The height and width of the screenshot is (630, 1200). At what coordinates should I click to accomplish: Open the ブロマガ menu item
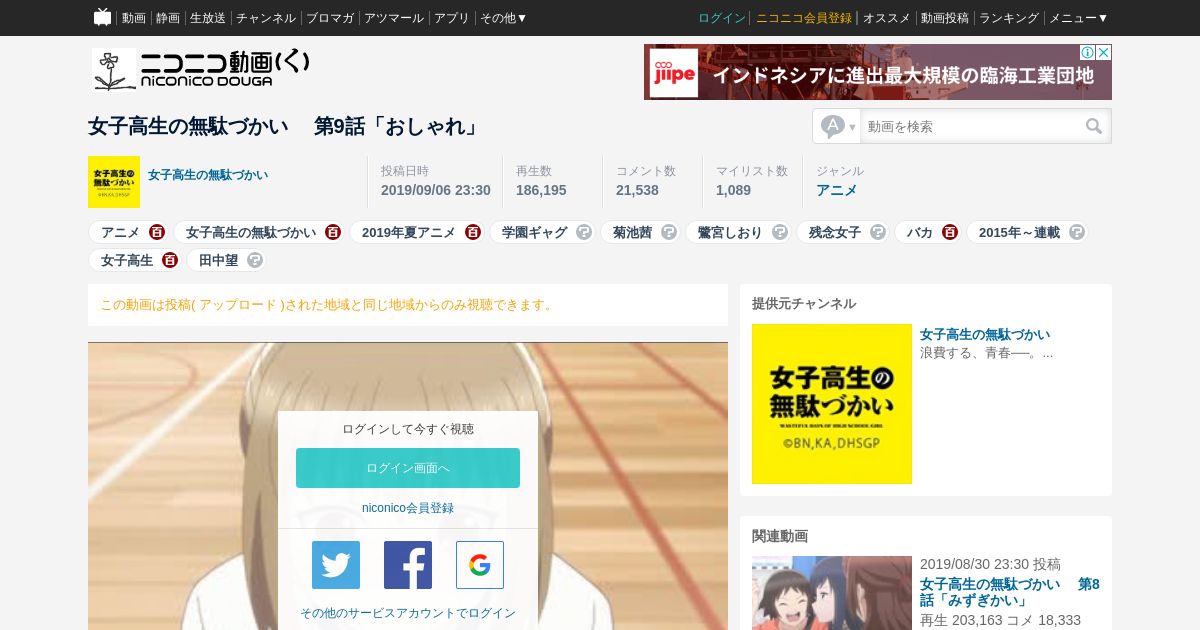point(330,18)
